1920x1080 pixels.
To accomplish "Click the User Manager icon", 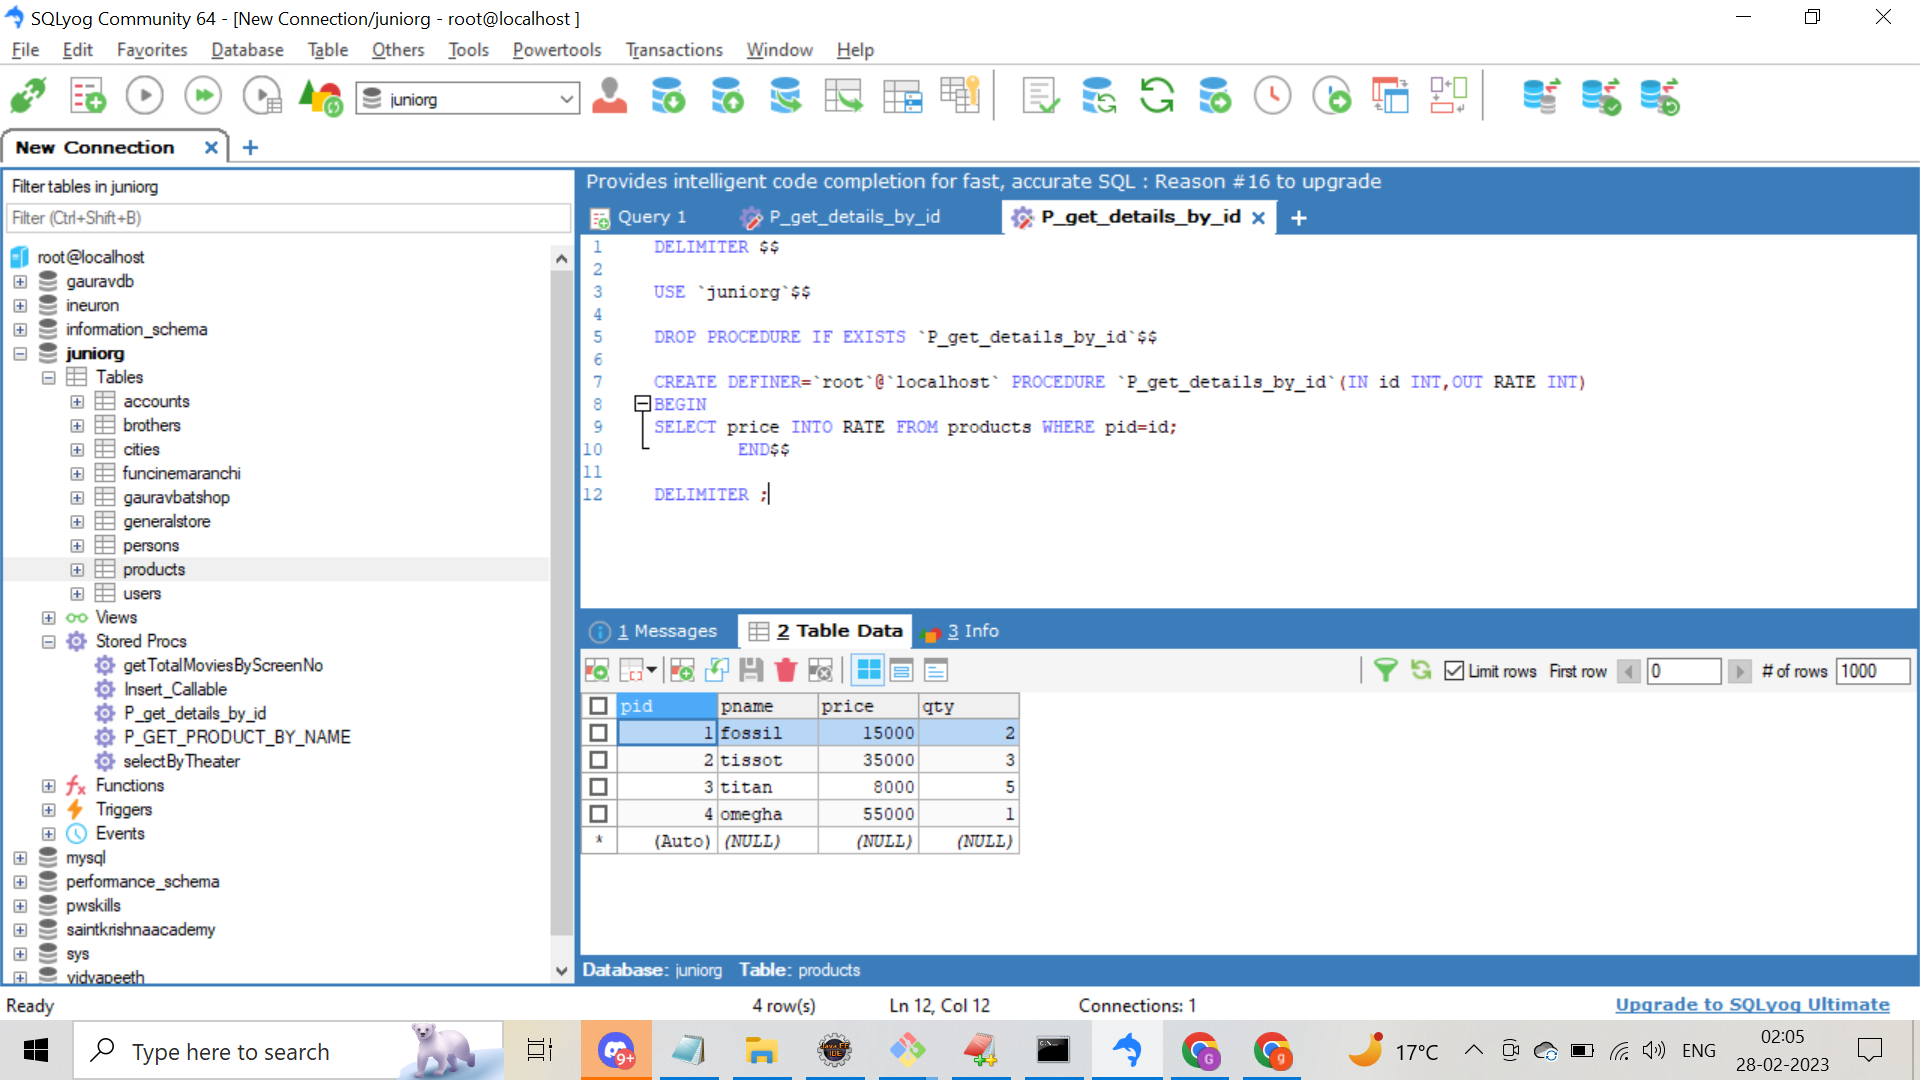I will [610, 96].
